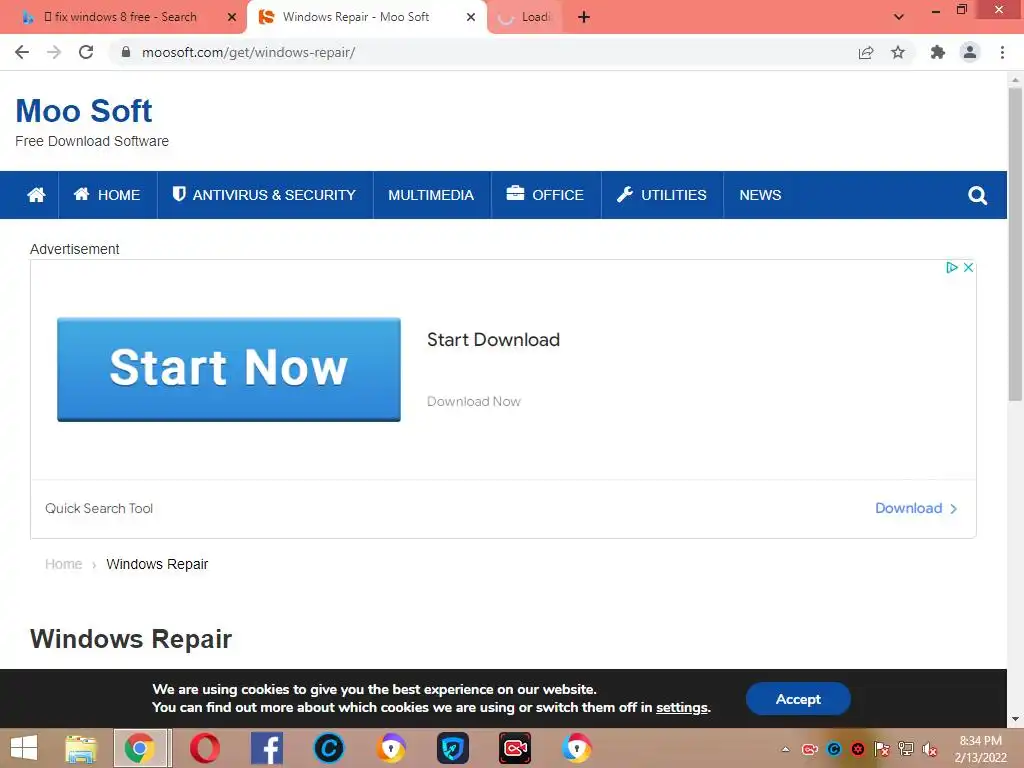
Task: Show hidden system tray icons
Action: pyautogui.click(x=786, y=749)
